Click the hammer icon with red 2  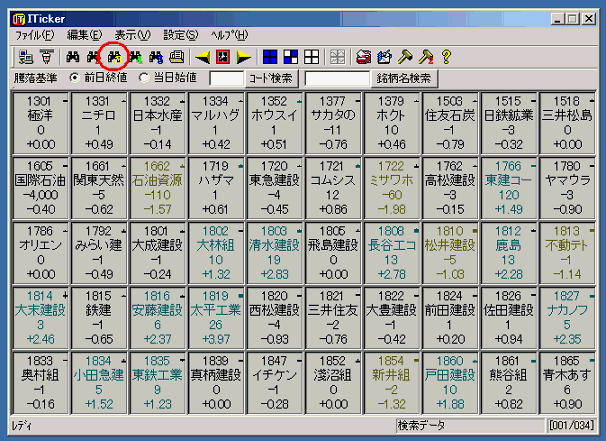pyautogui.click(x=426, y=57)
